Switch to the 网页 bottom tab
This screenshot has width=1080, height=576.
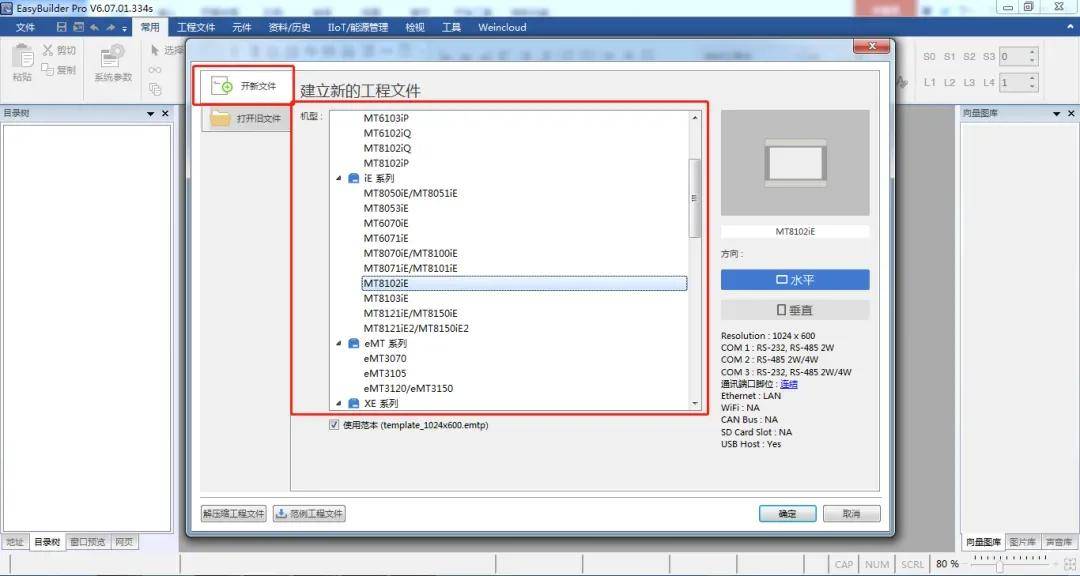pyautogui.click(x=124, y=542)
